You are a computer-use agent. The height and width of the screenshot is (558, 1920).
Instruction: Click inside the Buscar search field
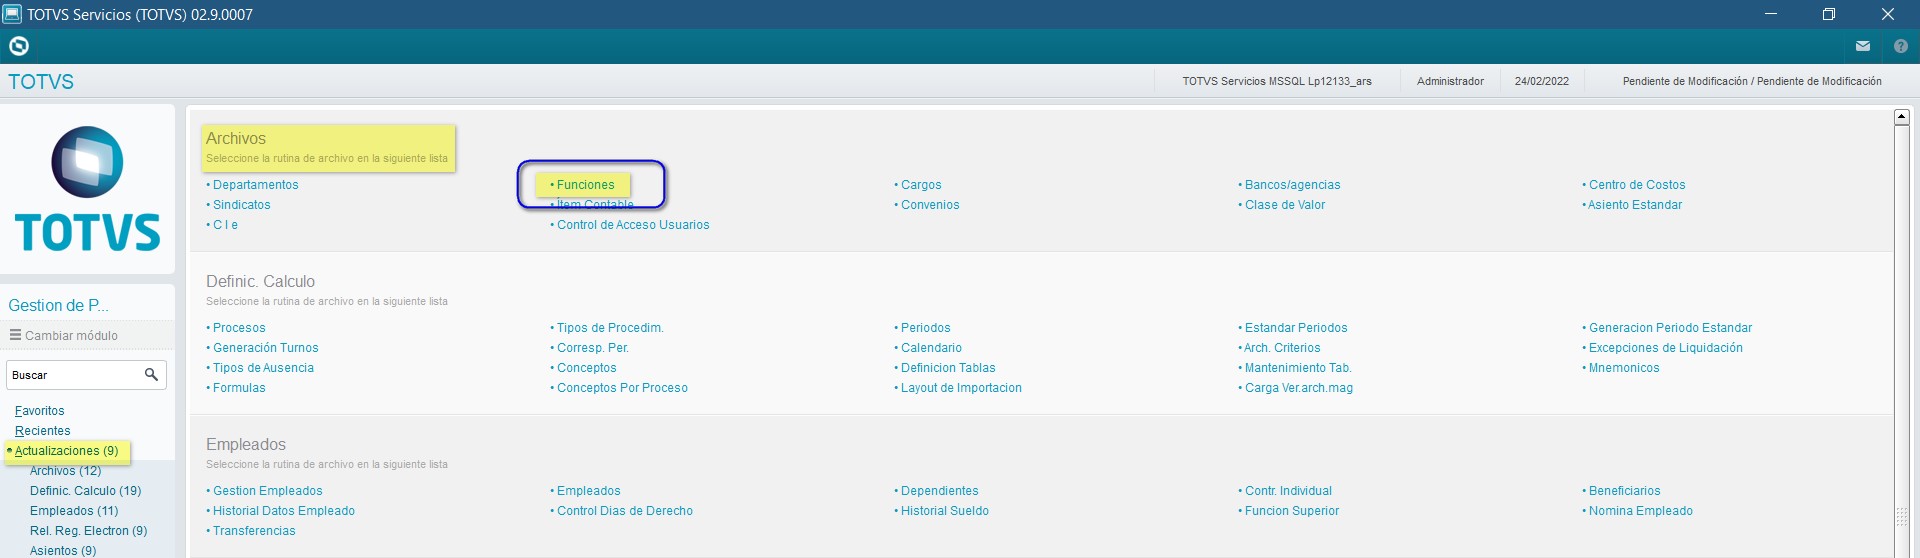point(73,375)
